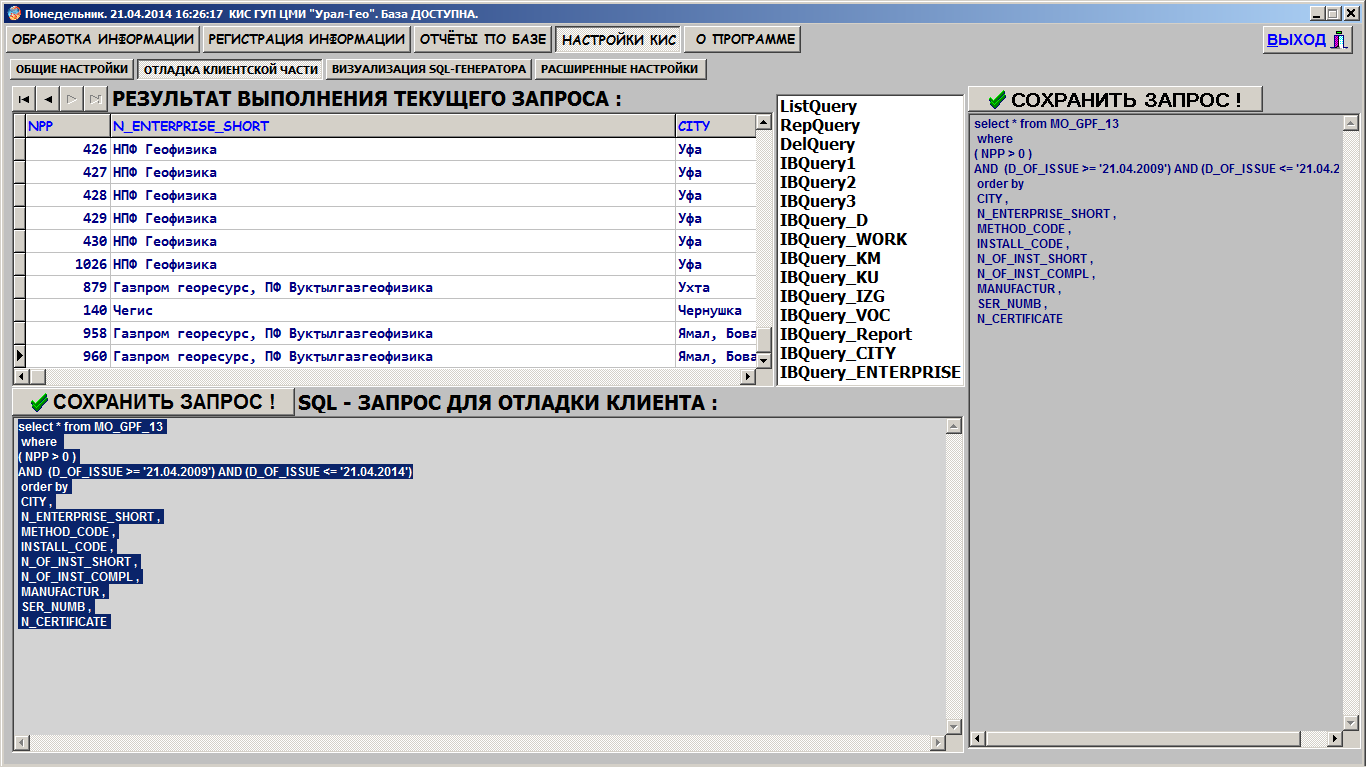Click right SQL panel horizontal scroll left arrow
This screenshot has width=1366, height=768.
(980, 738)
